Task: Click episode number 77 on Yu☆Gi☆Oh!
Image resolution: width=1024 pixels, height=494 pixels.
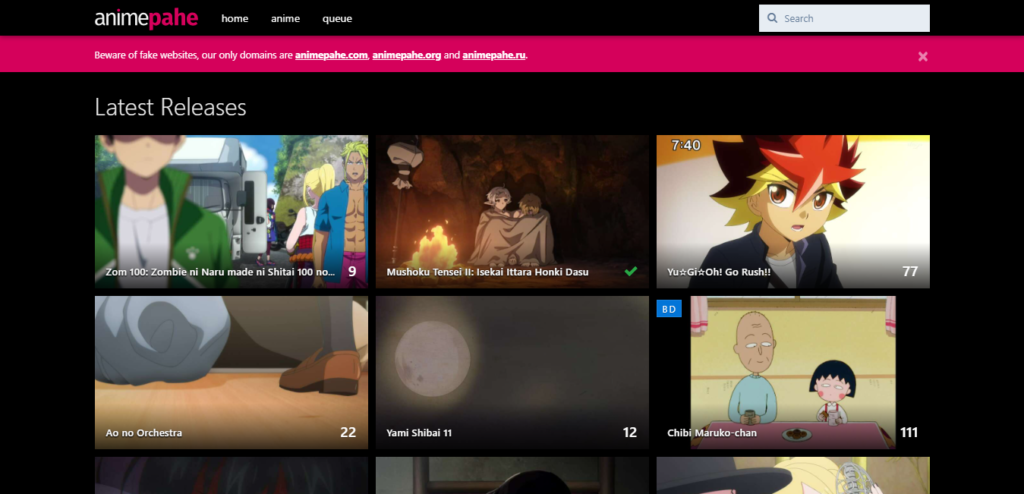Action: click(910, 271)
